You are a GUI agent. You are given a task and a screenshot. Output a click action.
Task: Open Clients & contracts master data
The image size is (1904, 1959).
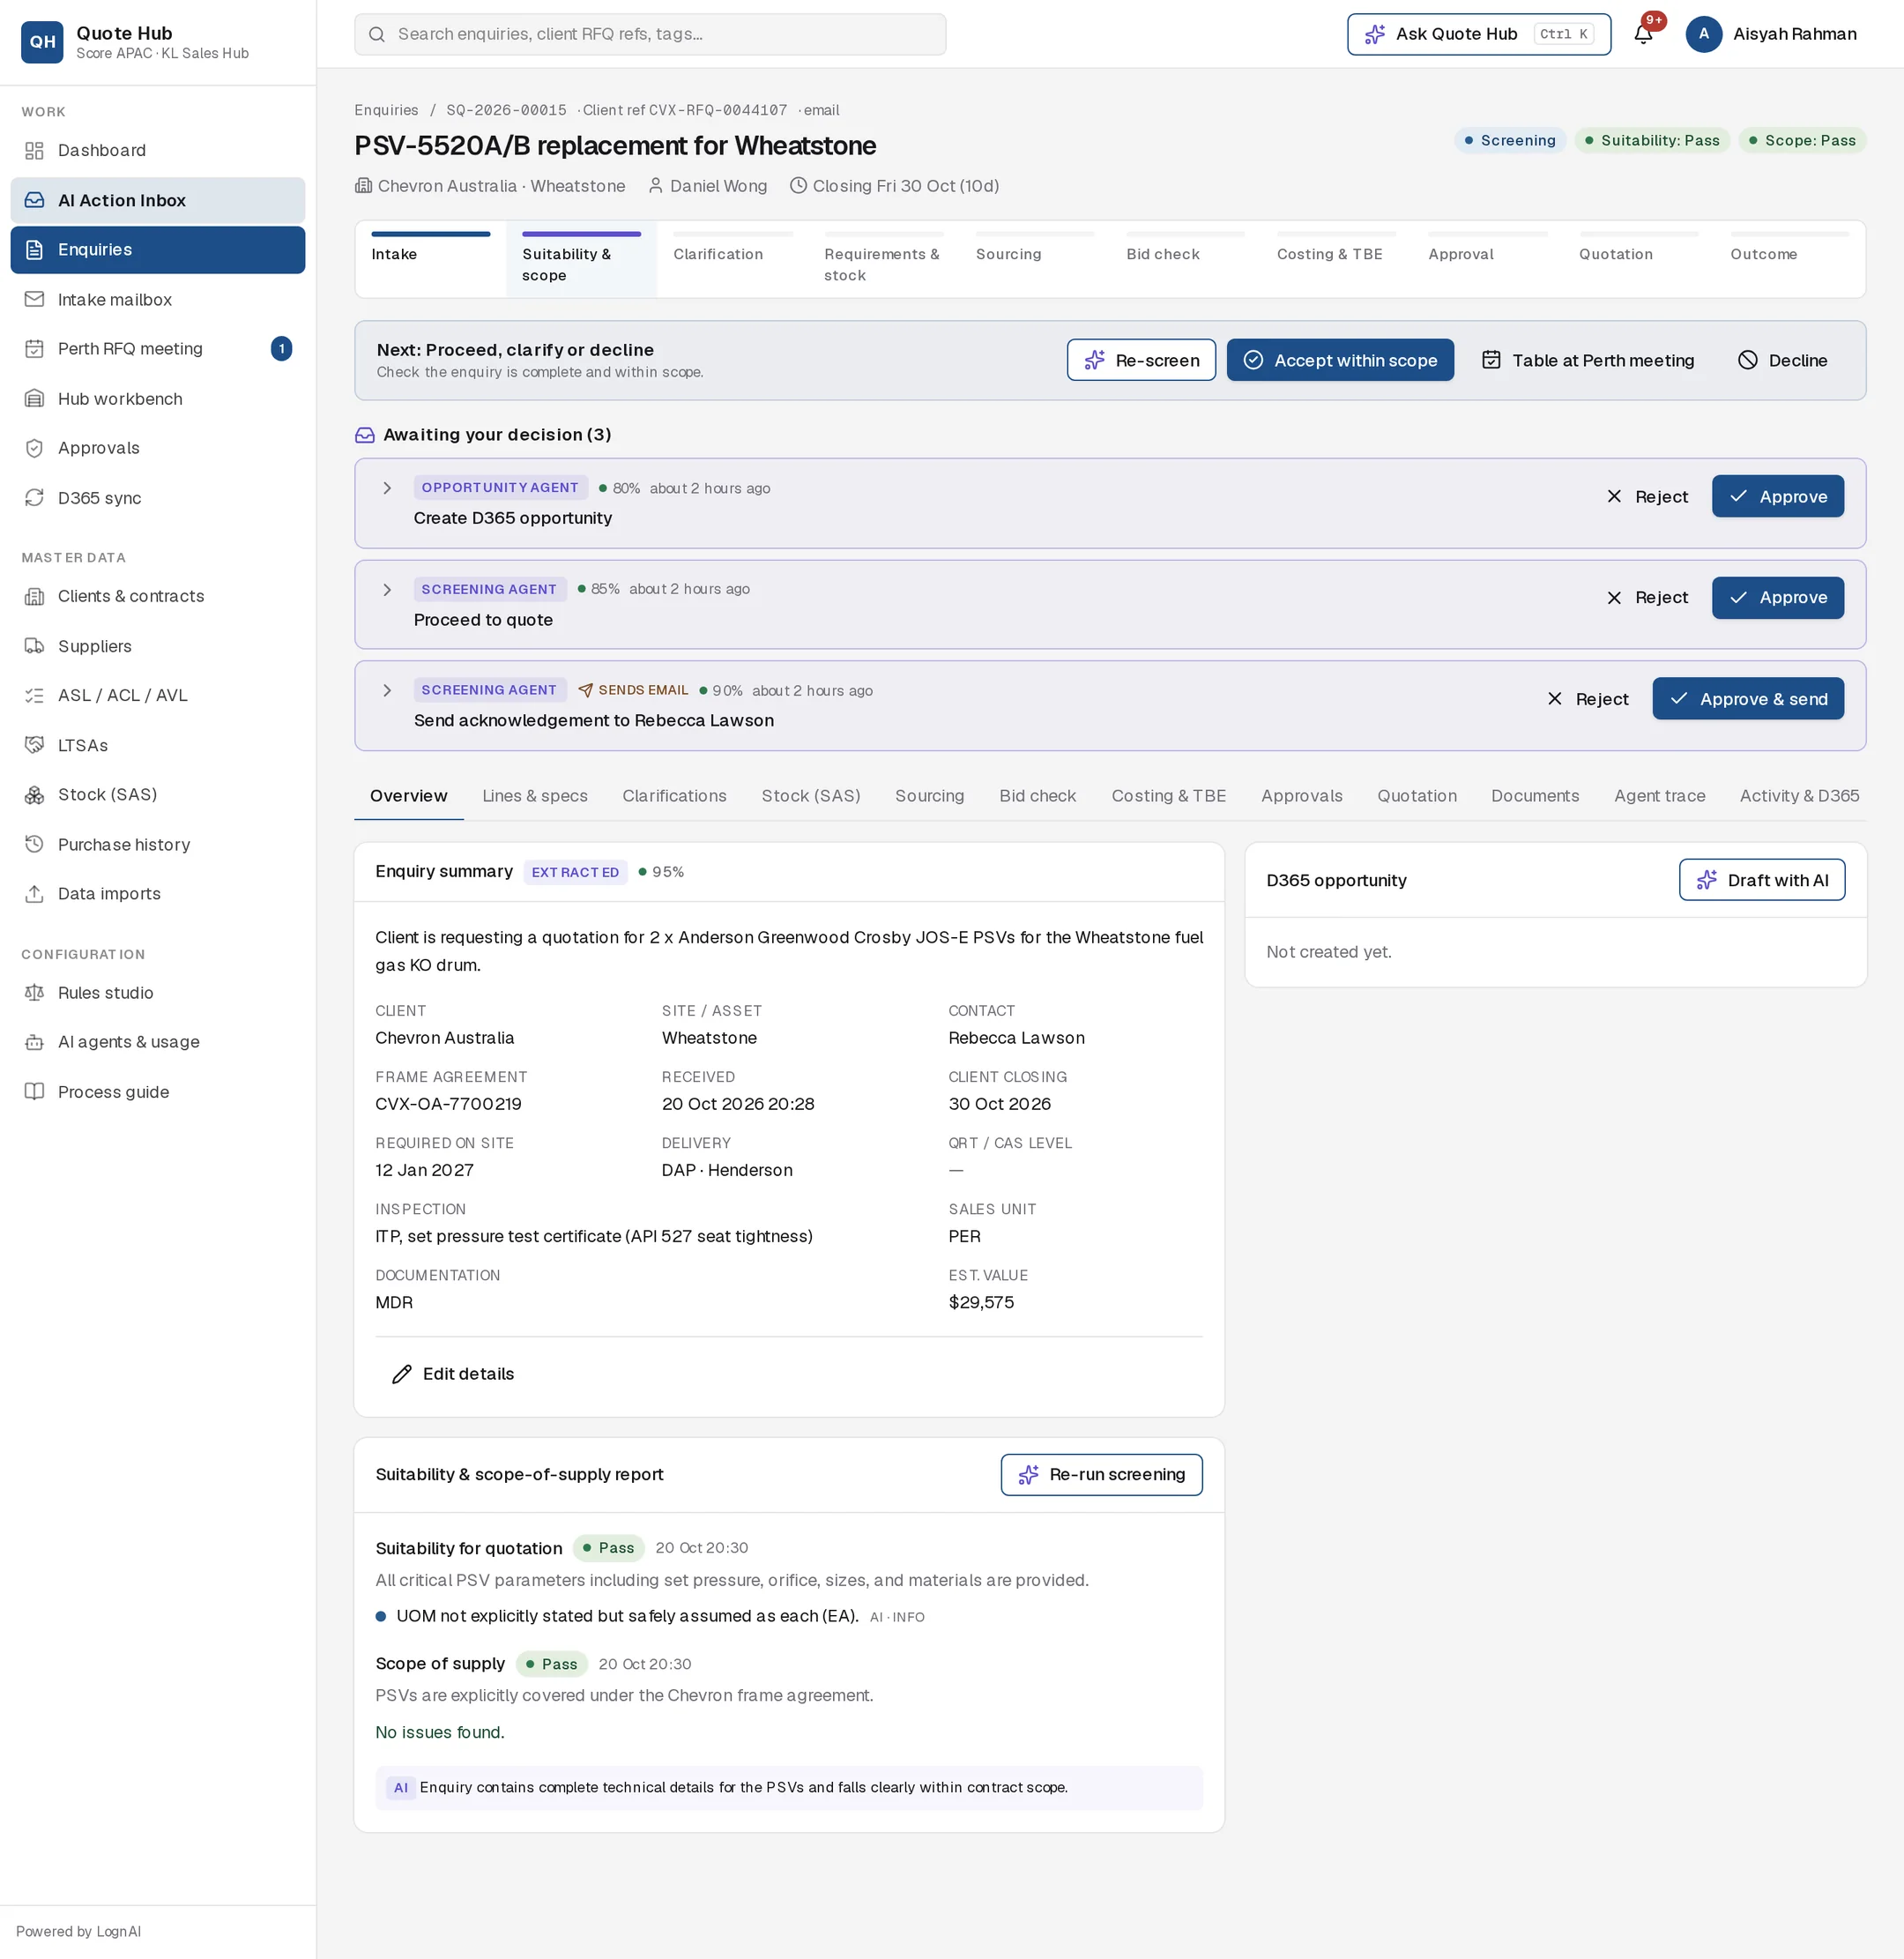pos(158,596)
